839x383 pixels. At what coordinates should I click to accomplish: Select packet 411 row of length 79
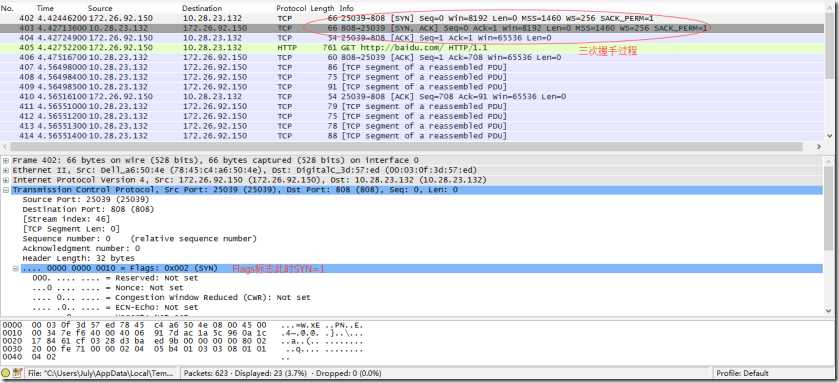412,106
